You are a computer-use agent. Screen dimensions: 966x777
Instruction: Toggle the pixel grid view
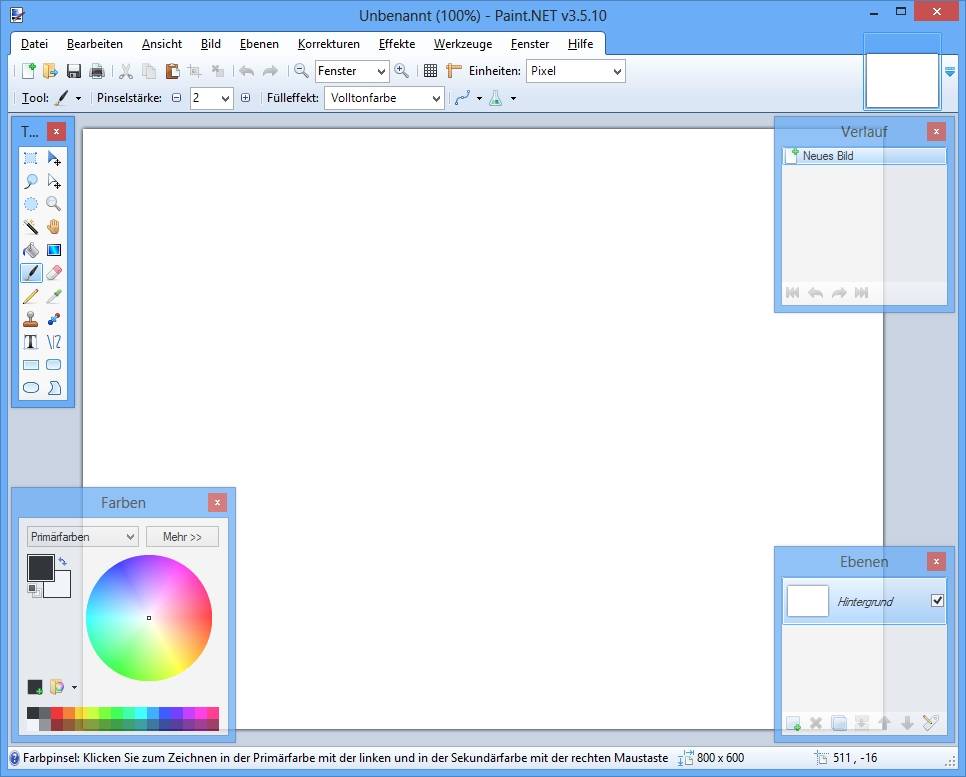431,71
